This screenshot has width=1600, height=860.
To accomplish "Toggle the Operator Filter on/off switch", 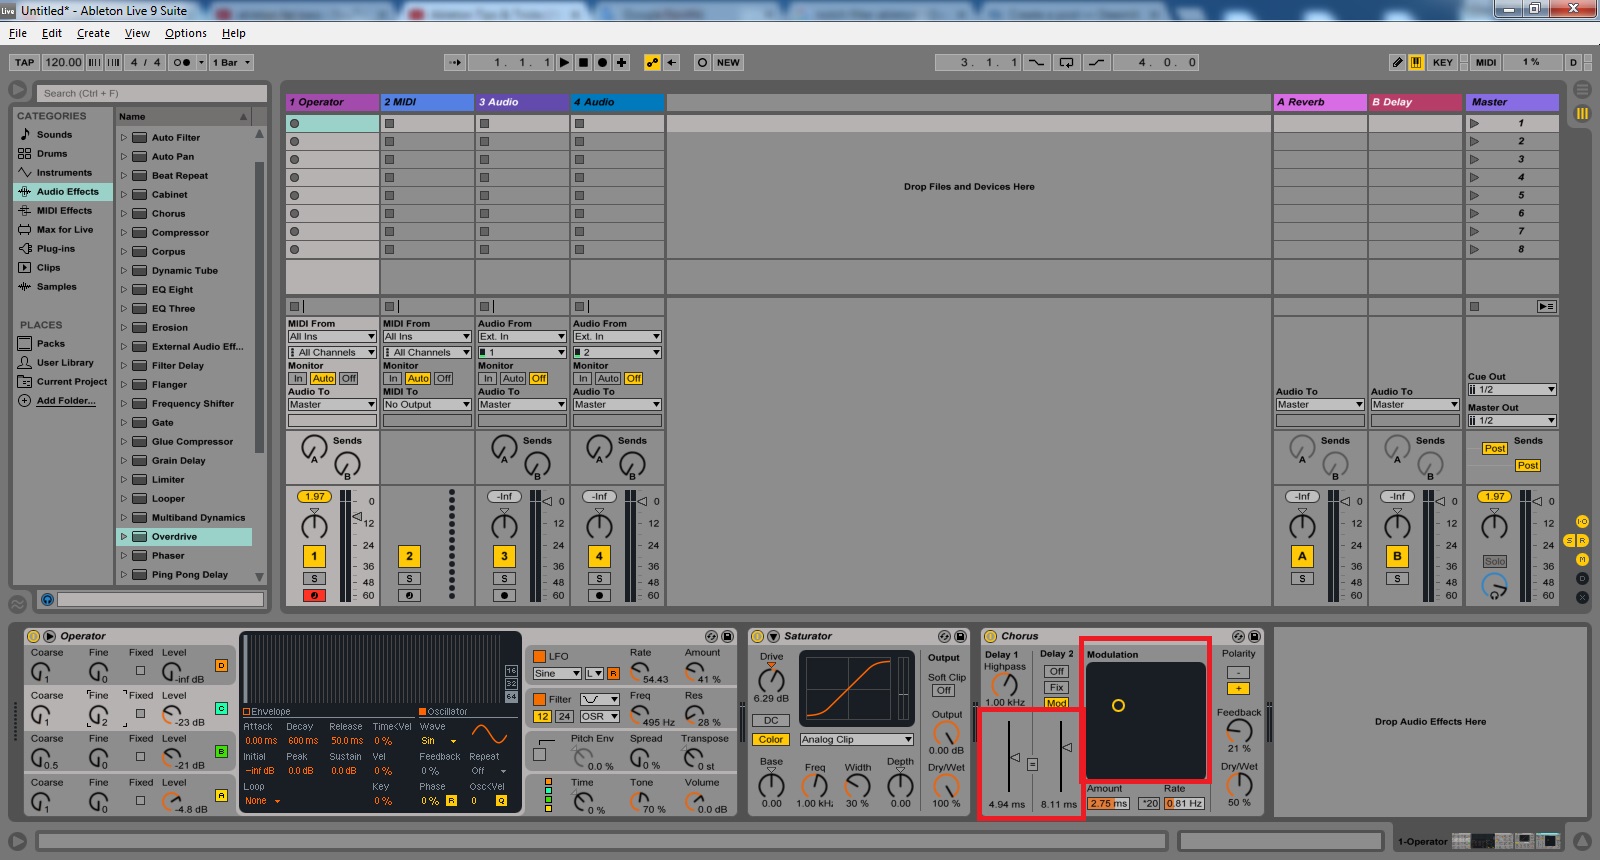I will 539,699.
